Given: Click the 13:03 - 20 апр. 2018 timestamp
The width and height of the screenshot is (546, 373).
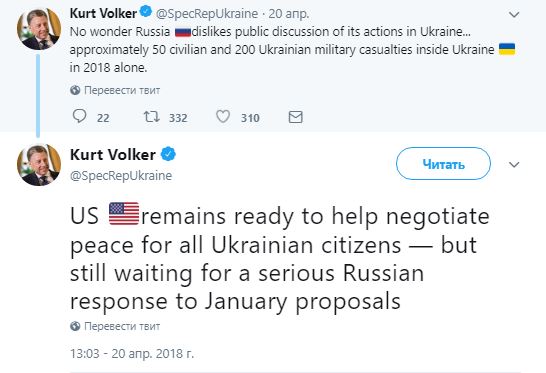Looking at the screenshot, I should [x=132, y=353].
